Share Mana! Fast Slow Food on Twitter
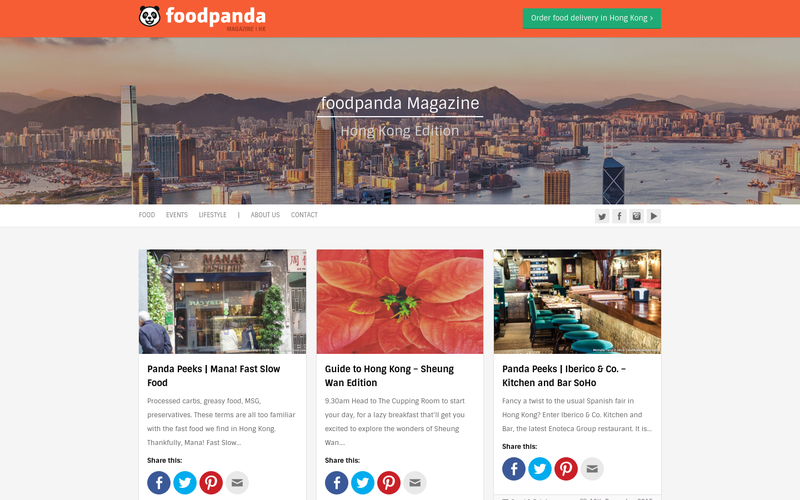The image size is (800, 500). click(x=185, y=483)
